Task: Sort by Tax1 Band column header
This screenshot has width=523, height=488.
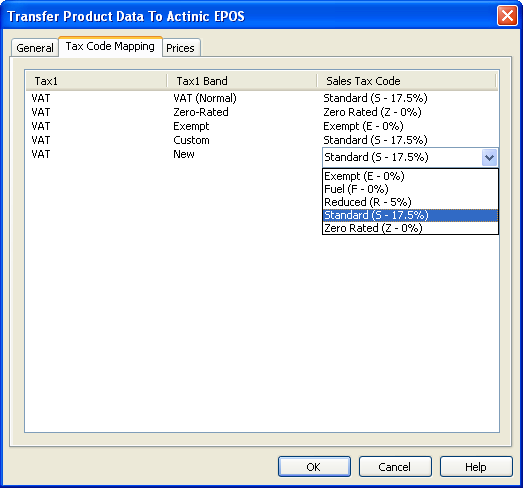Action: [x=241, y=81]
